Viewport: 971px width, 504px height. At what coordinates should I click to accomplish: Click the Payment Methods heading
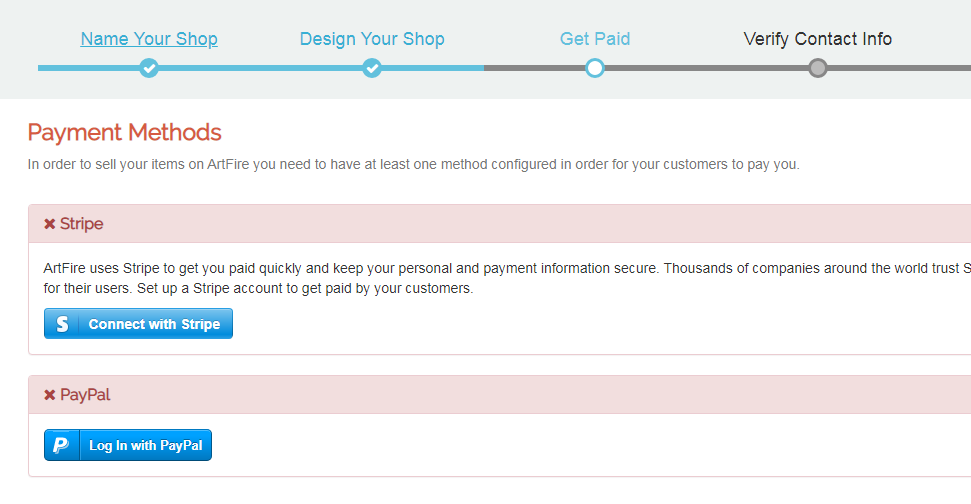pyautogui.click(x=124, y=132)
